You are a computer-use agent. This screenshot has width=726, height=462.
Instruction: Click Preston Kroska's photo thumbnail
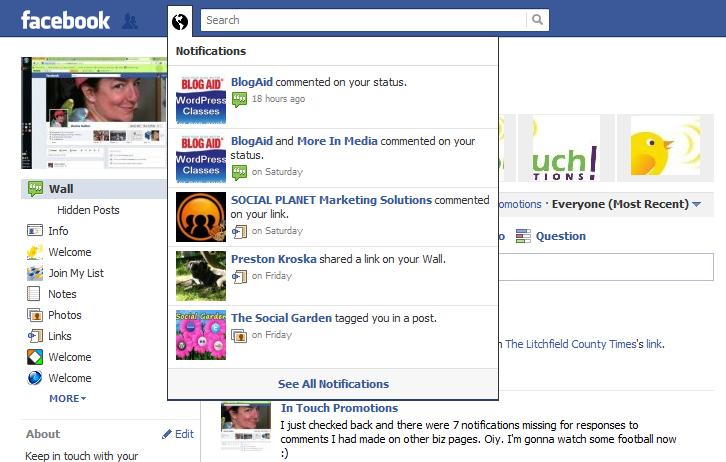click(x=201, y=276)
